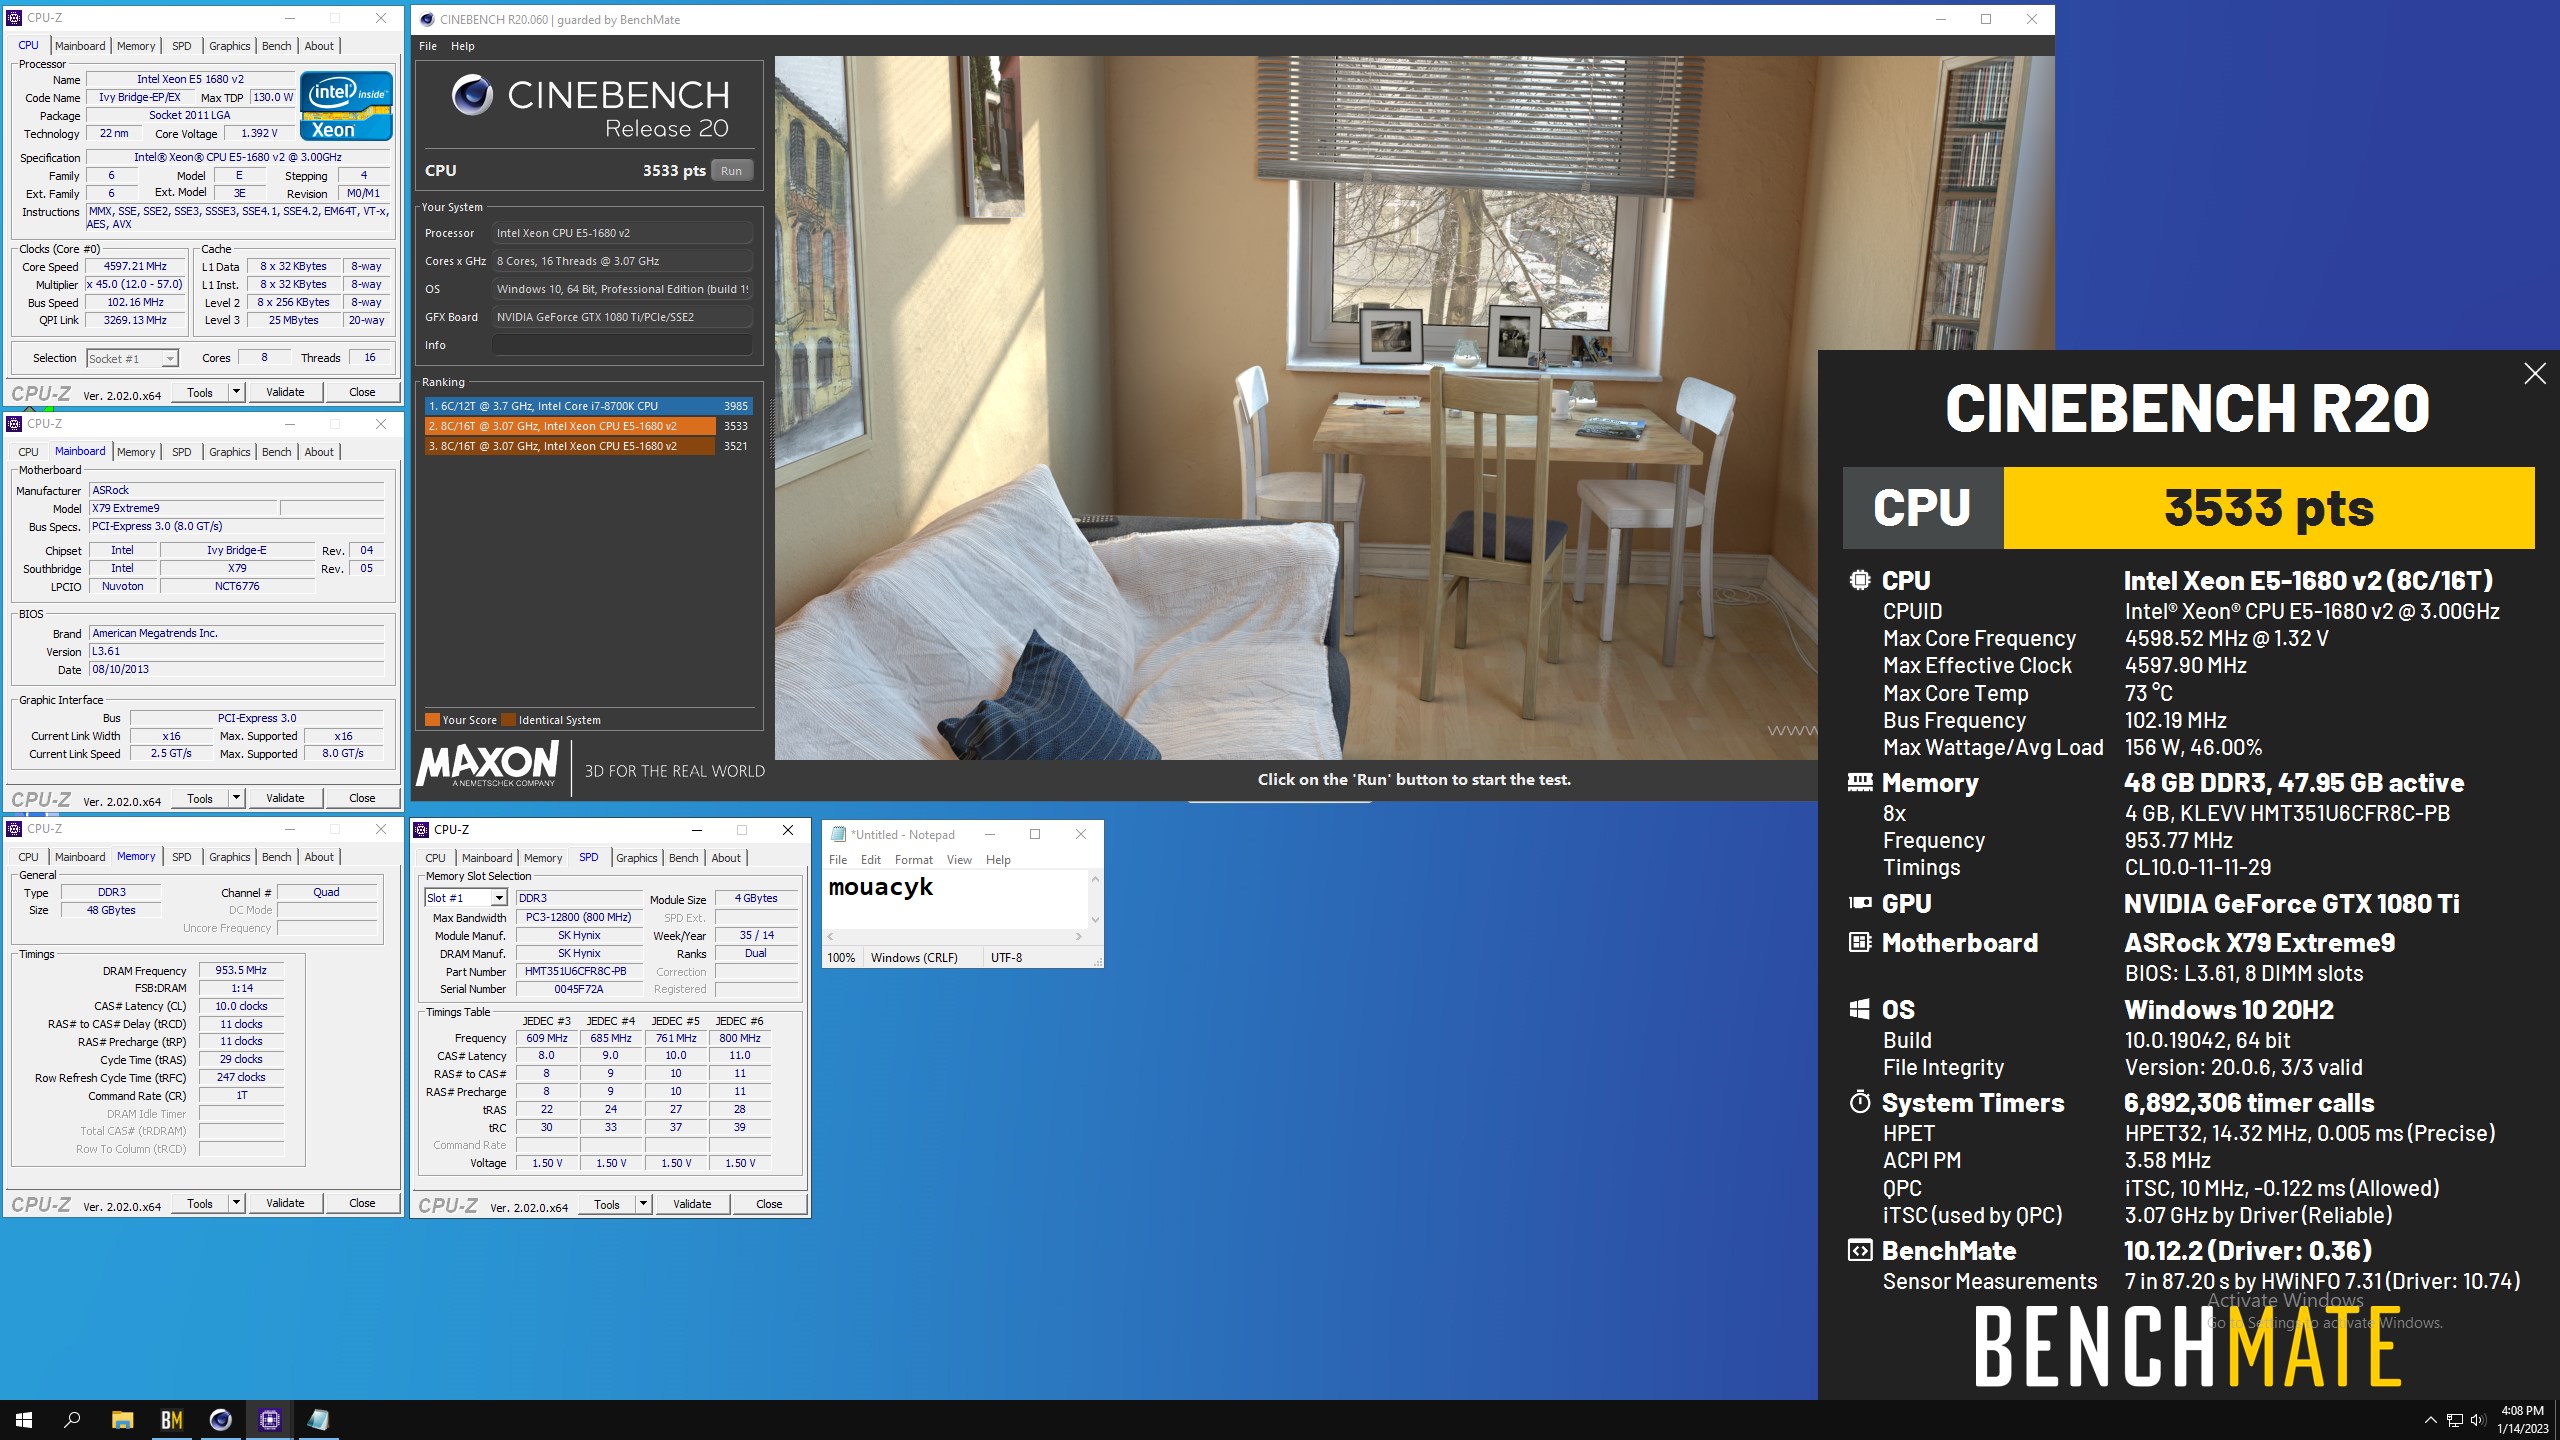The image size is (2560, 1440).
Task: Switch to the Mainboard tab in the top CPU-Z window
Action: point(80,46)
